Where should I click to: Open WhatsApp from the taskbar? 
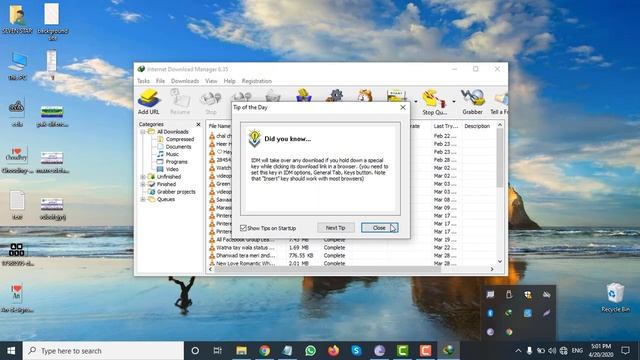(x=311, y=351)
